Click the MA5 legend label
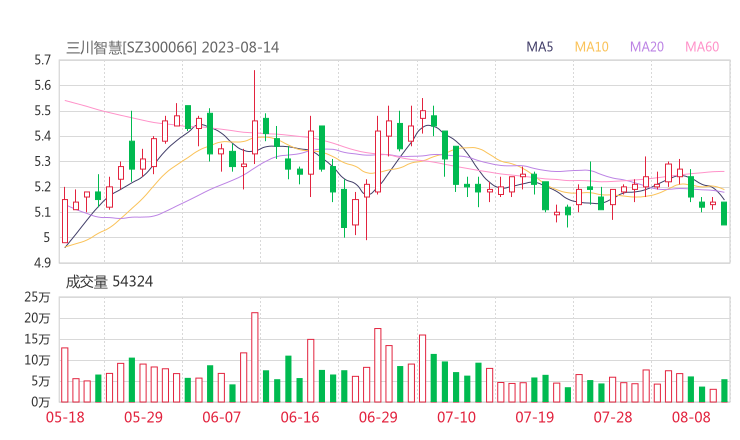The width and height of the screenshot is (740, 440). click(539, 47)
